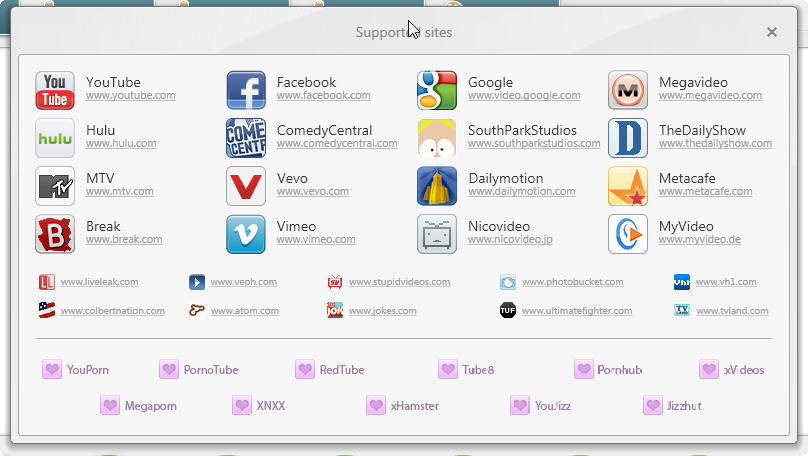Follow the www.mtv.com link
The height and width of the screenshot is (456, 808).
(120, 192)
